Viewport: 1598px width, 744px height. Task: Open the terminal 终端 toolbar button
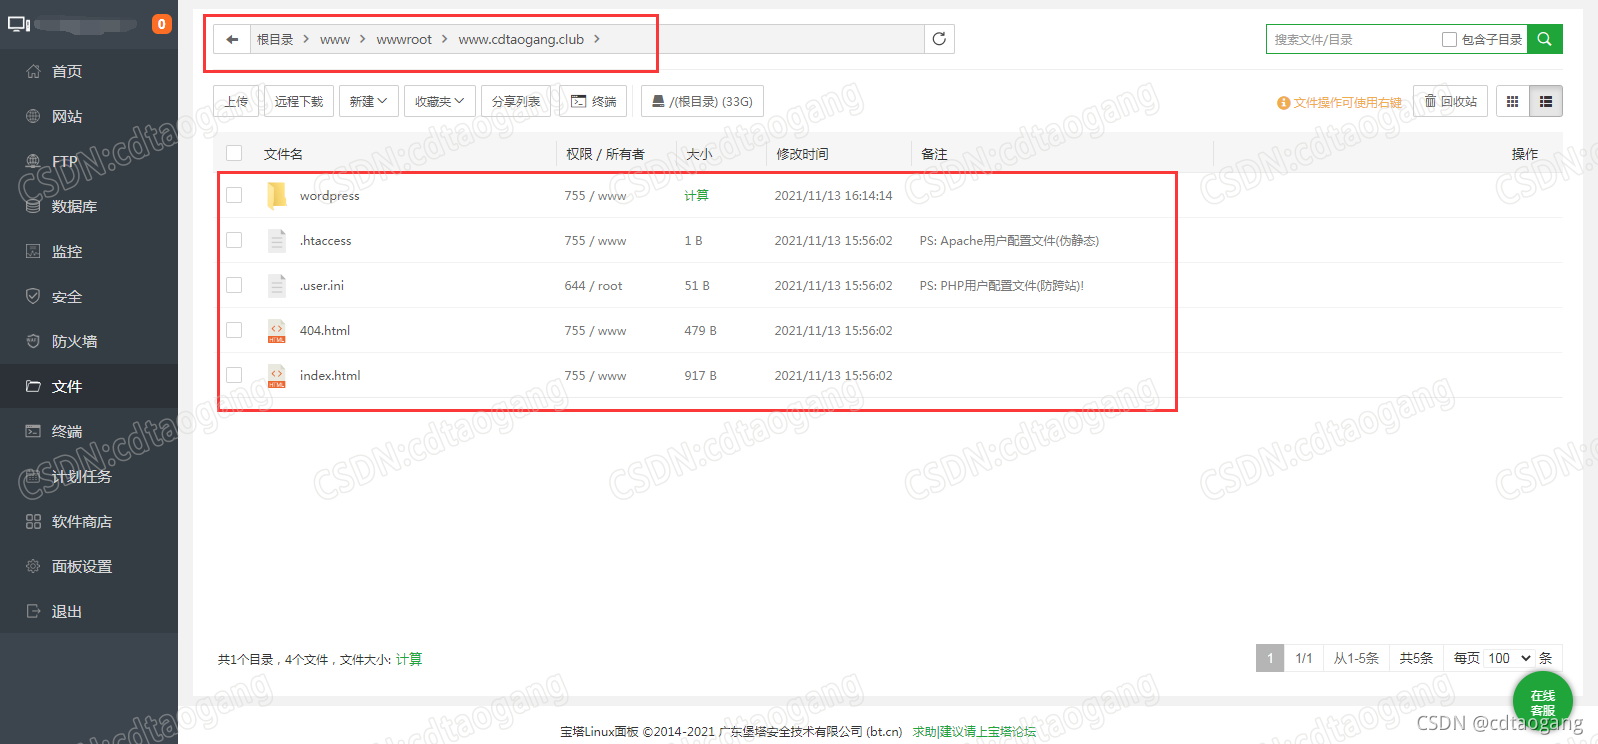(x=594, y=101)
